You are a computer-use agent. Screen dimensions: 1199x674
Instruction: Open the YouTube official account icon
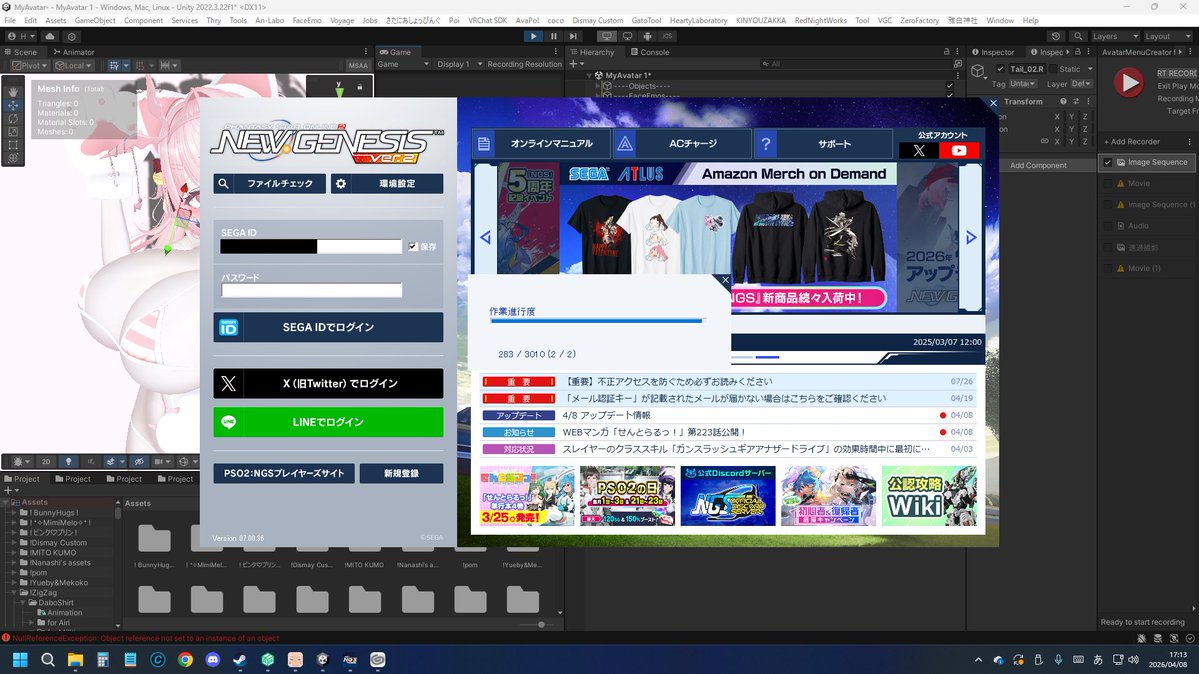[959, 151]
